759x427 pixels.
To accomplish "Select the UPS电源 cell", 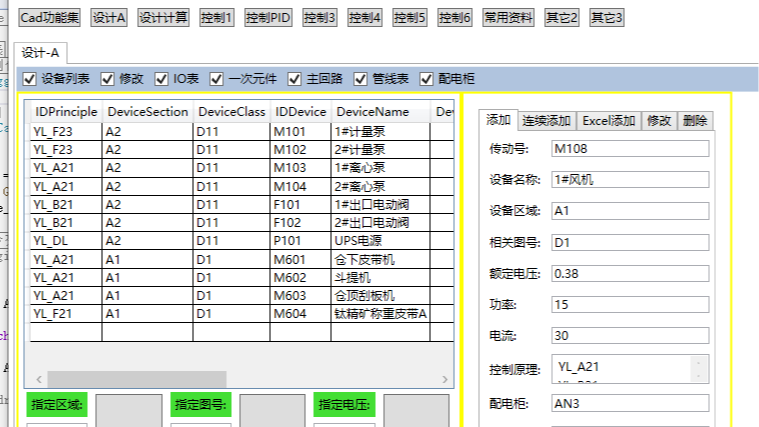I will [x=380, y=241].
